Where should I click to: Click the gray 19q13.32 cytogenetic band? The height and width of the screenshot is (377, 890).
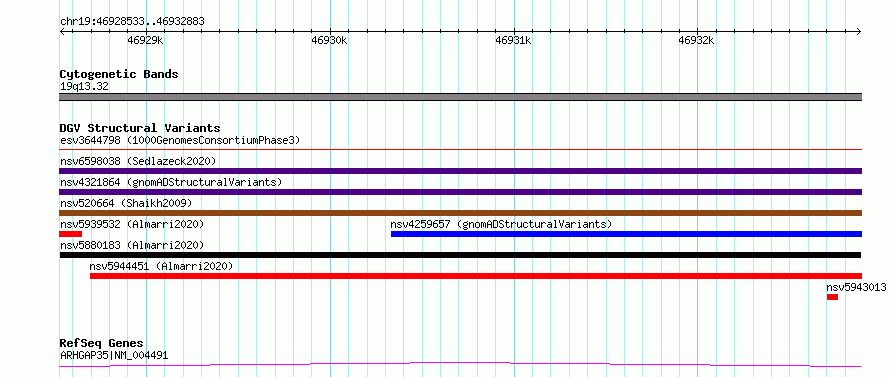(460, 97)
